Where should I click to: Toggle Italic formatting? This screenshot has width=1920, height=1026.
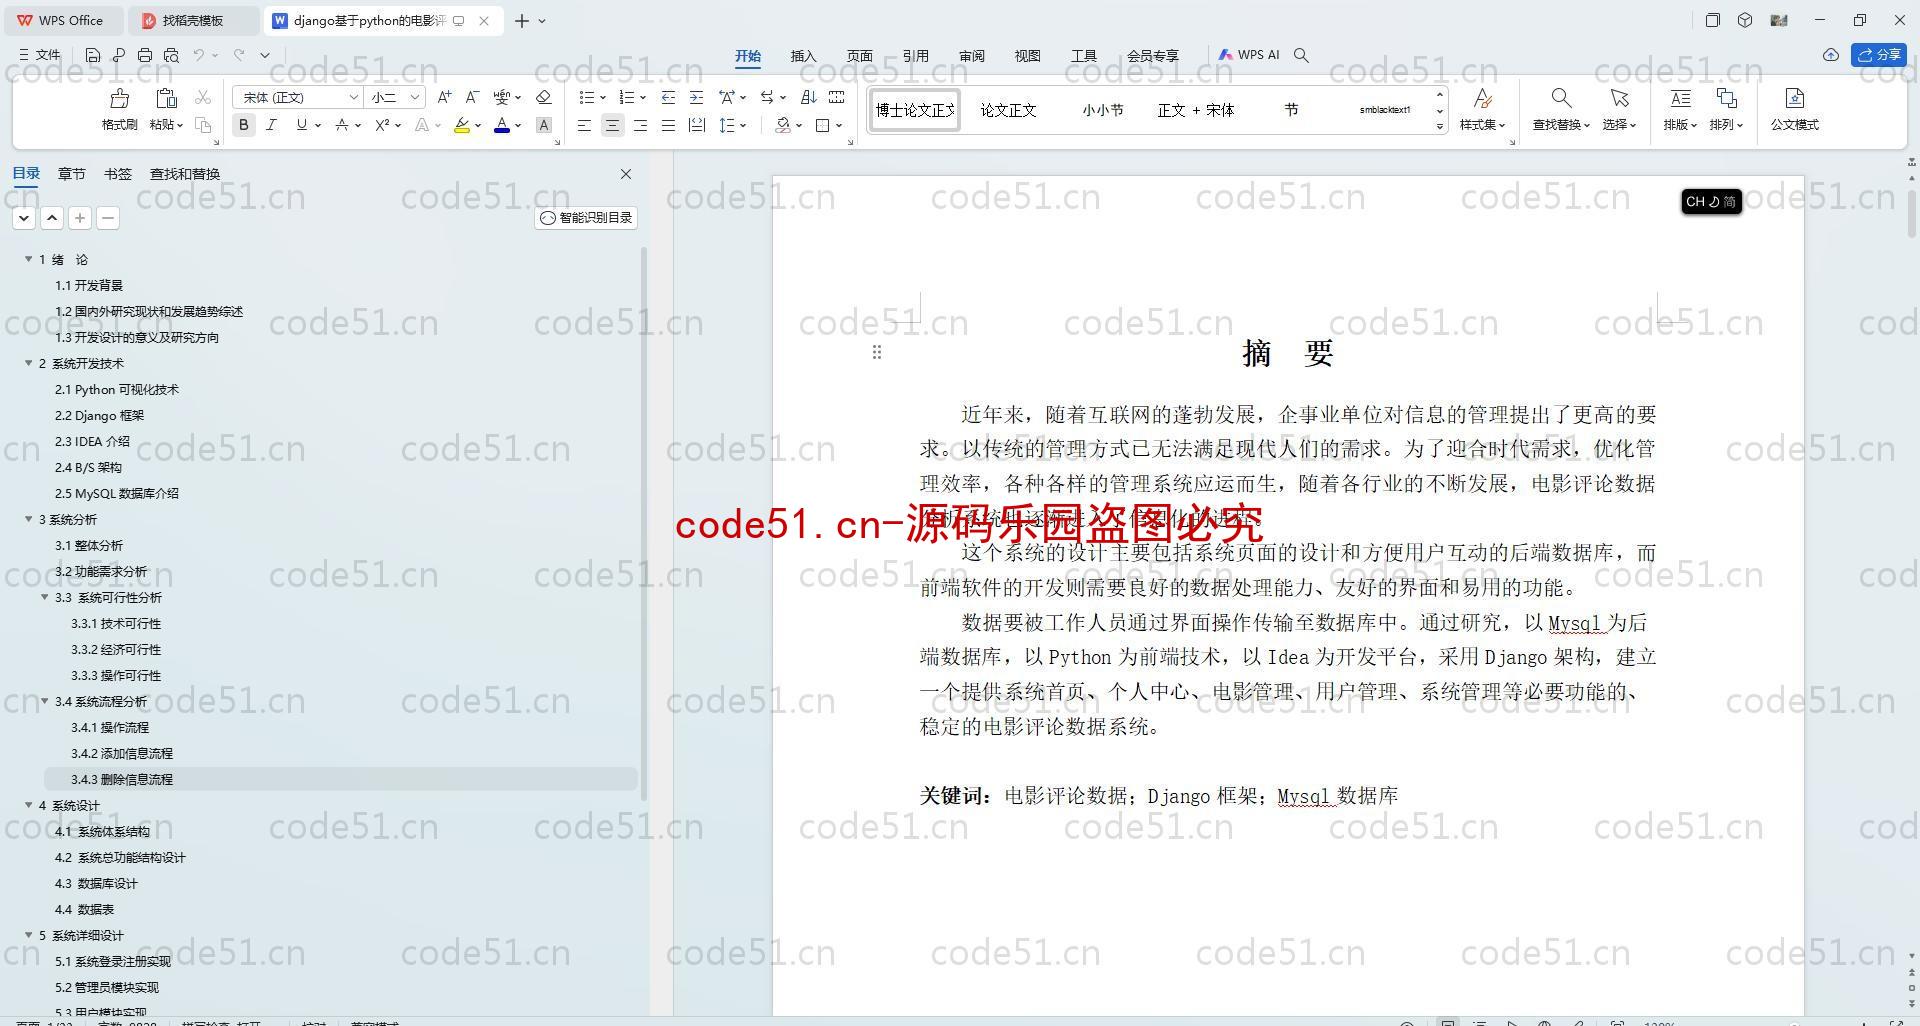tap(271, 125)
